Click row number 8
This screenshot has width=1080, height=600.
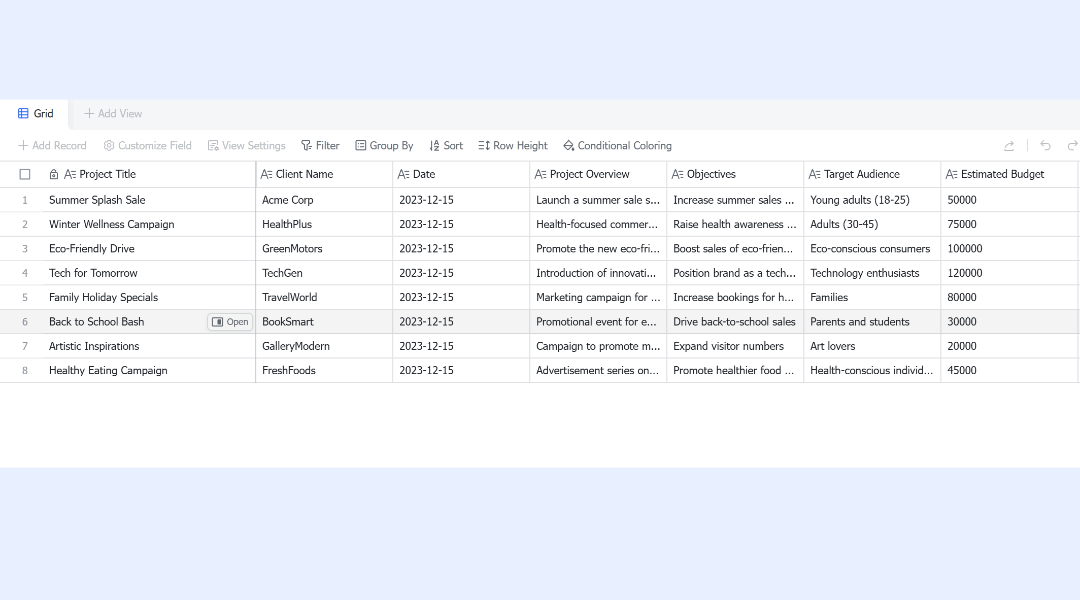25,370
